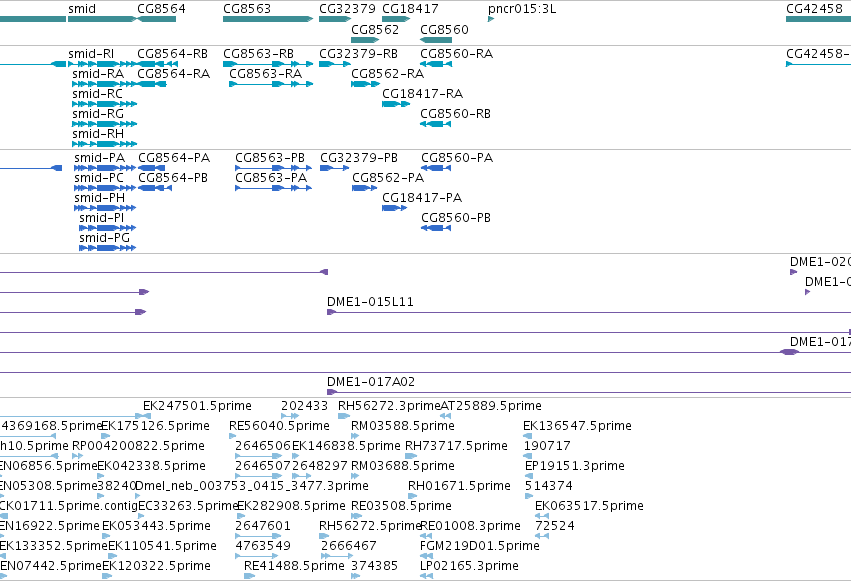This screenshot has height=581, width=851.
Task: Select the CG42458 gene label
Action: pos(814,9)
